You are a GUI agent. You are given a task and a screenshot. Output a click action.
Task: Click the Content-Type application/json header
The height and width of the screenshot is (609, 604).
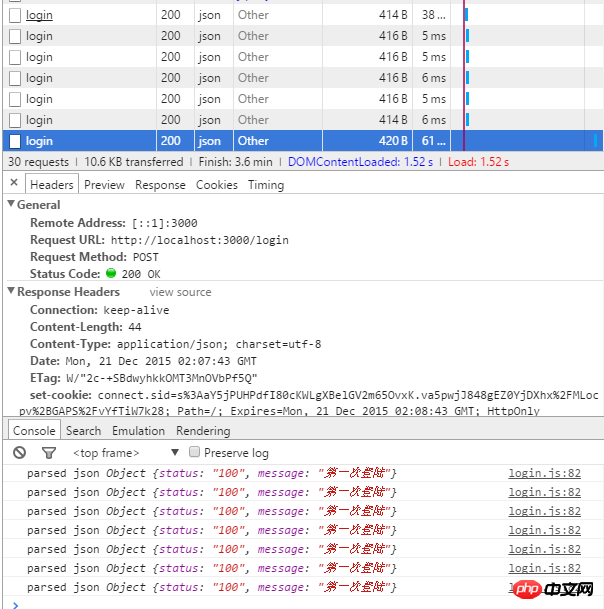click(176, 344)
